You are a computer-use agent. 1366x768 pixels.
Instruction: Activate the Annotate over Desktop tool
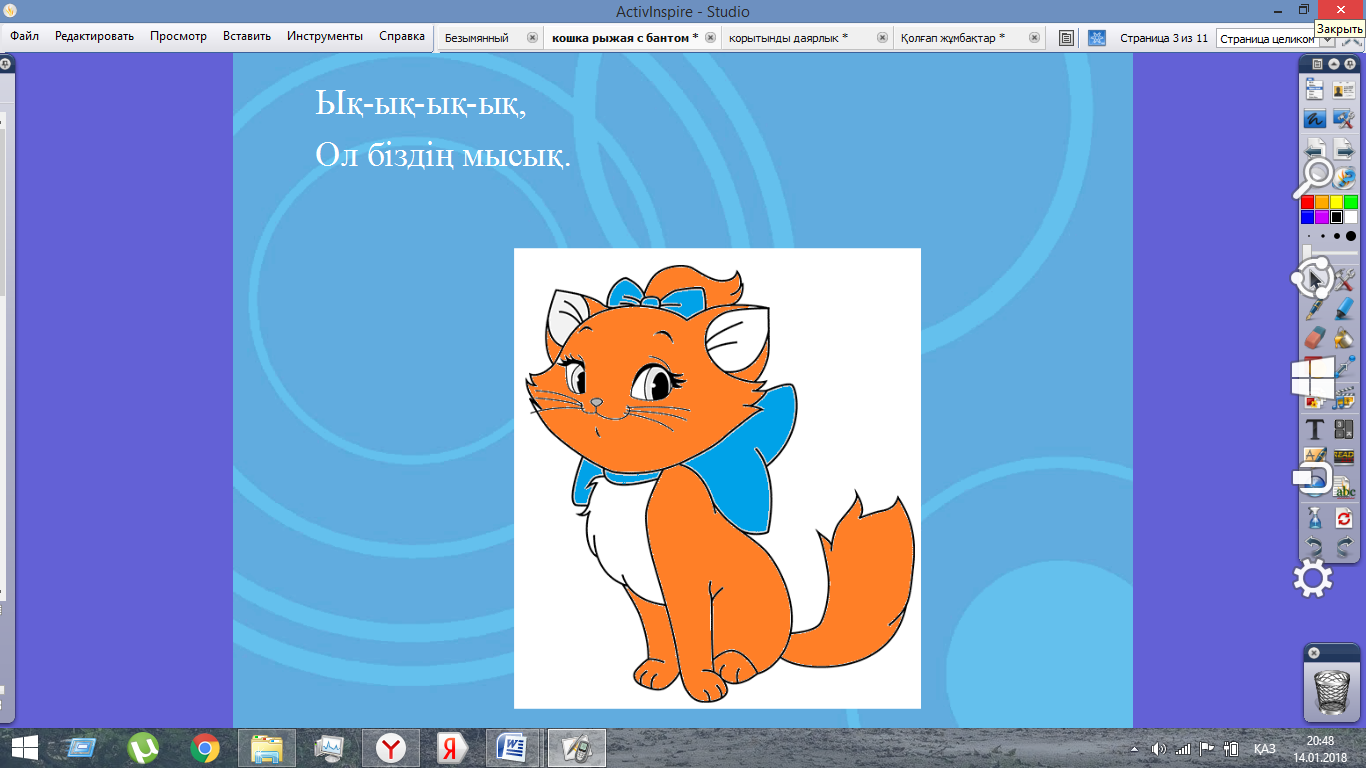click(1314, 119)
